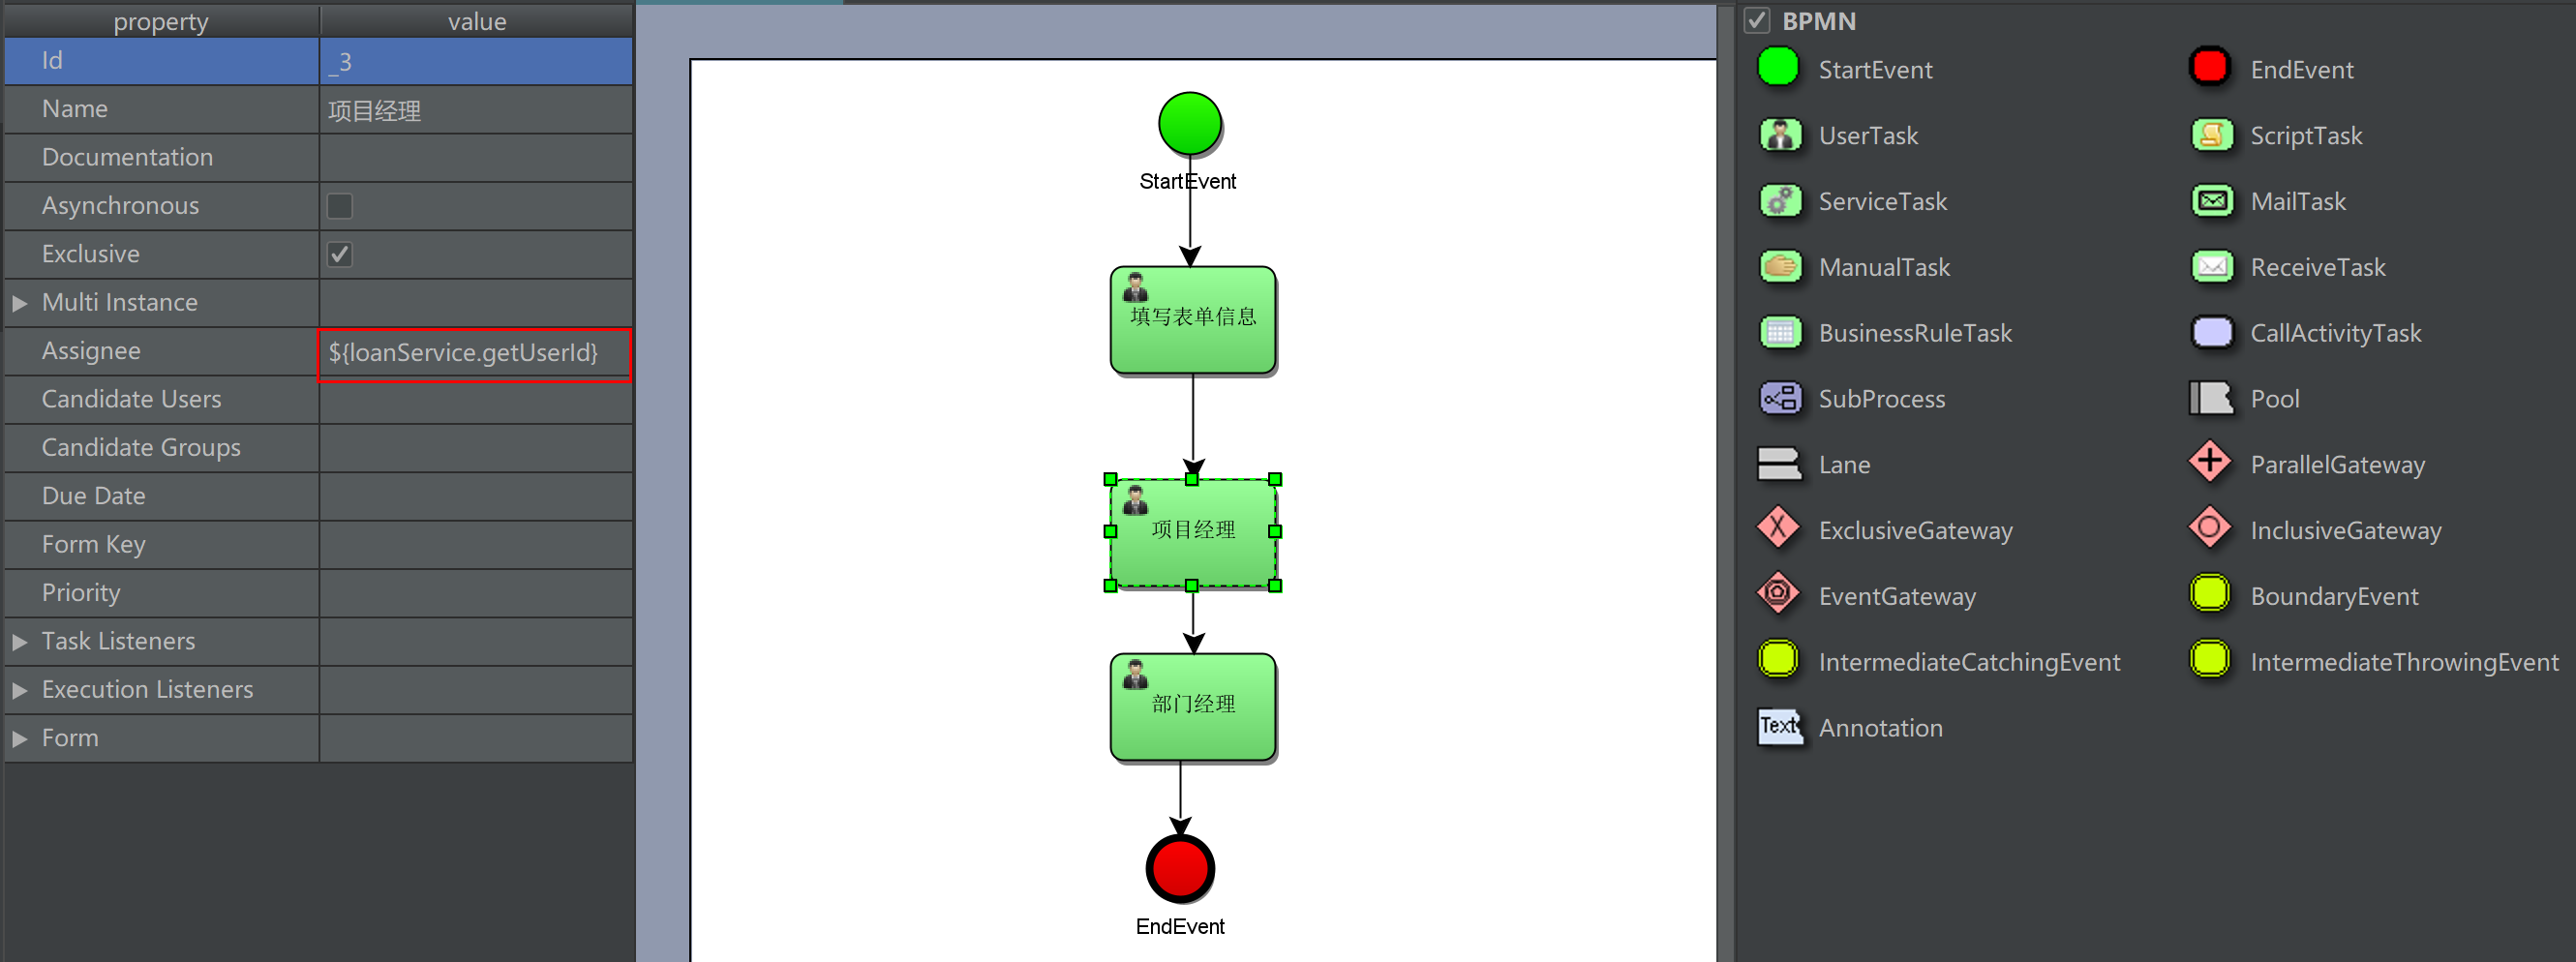This screenshot has width=2576, height=962.
Task: Click the Priority value cell
Action: (476, 593)
